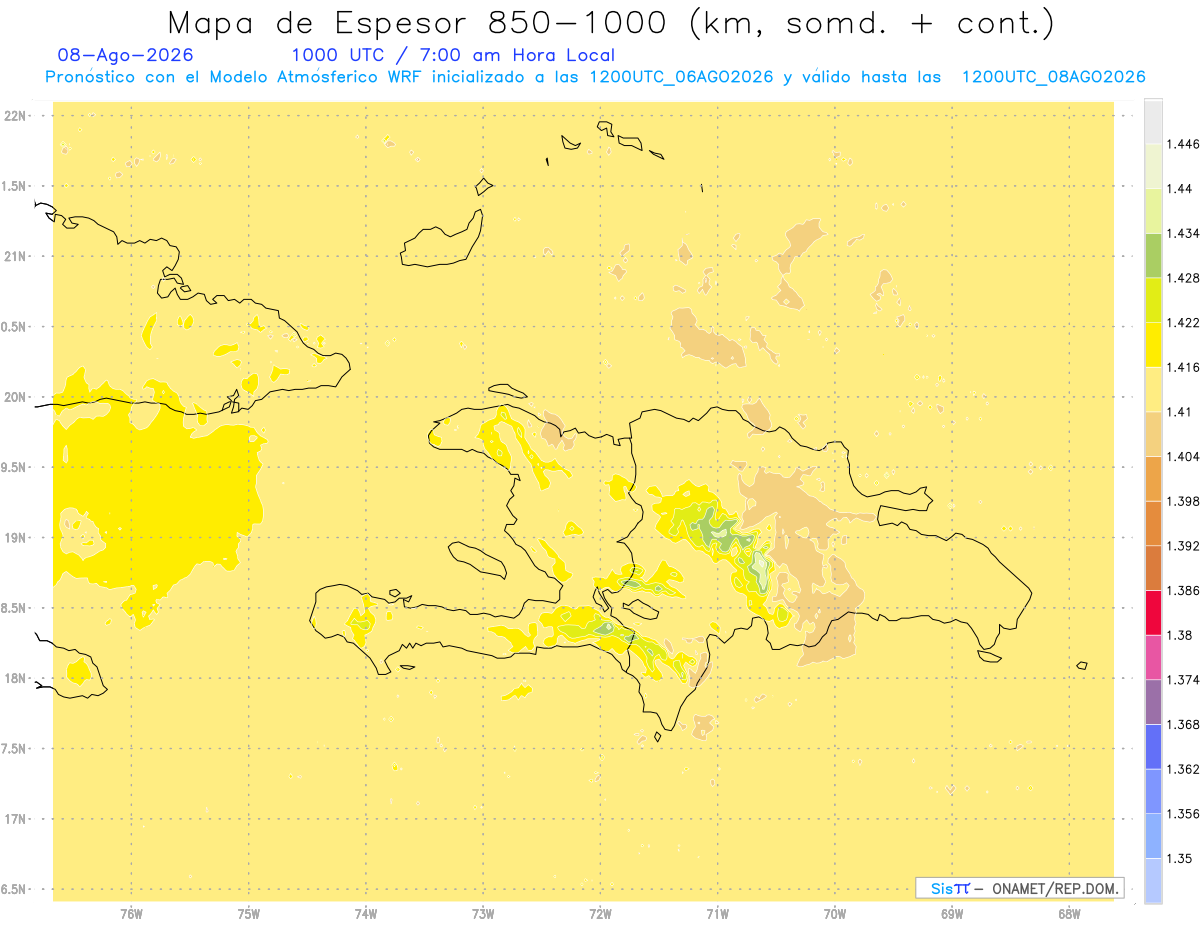Click the colorbar value '1.422'

click(1183, 323)
